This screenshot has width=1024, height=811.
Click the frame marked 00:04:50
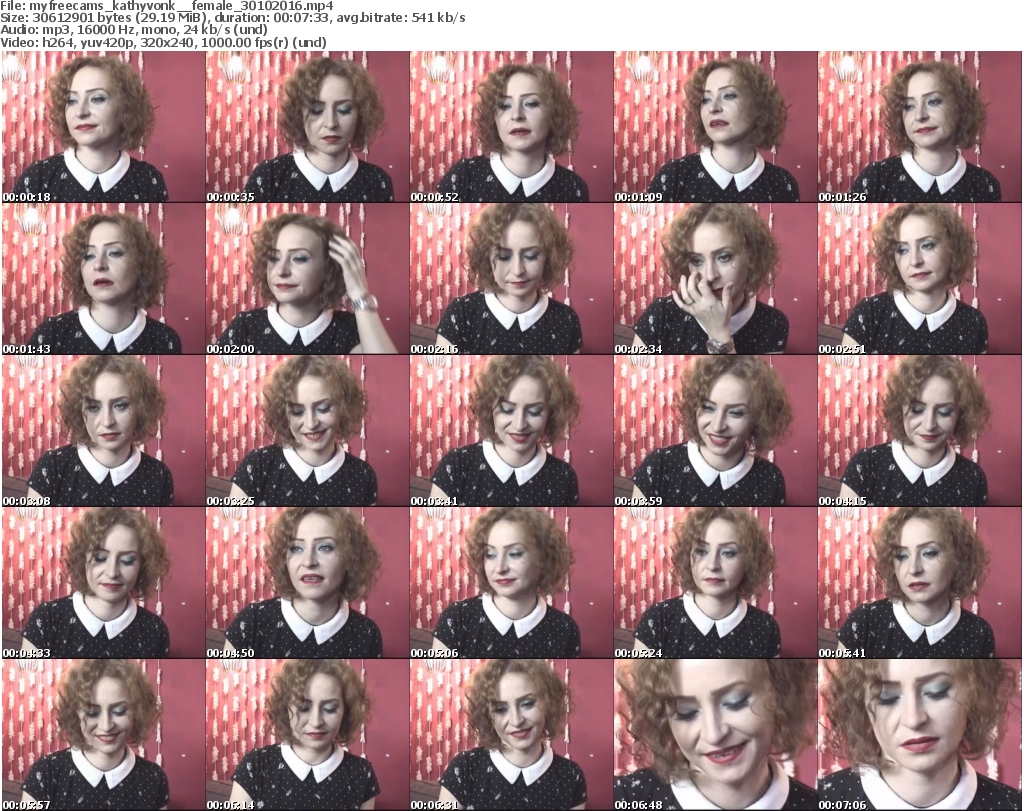click(307, 583)
